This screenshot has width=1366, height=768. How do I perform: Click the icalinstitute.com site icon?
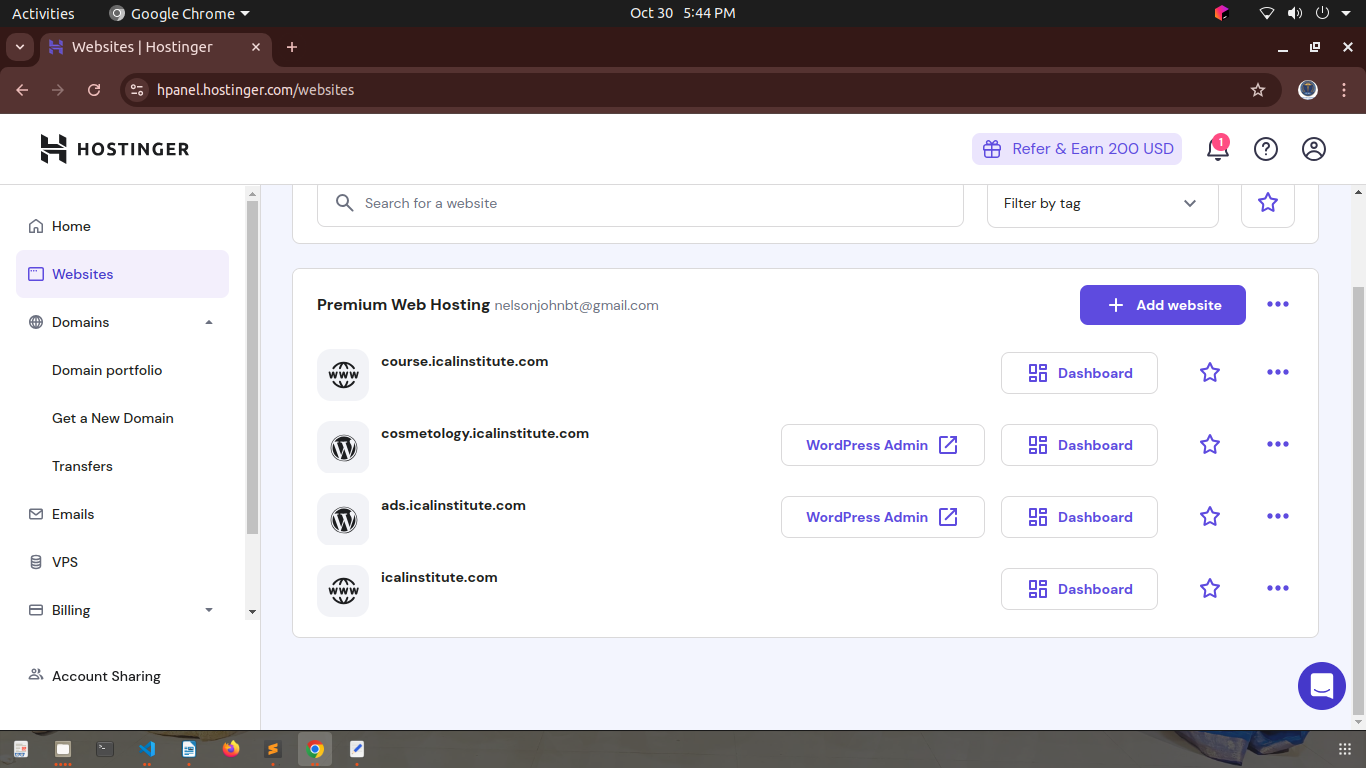343,591
